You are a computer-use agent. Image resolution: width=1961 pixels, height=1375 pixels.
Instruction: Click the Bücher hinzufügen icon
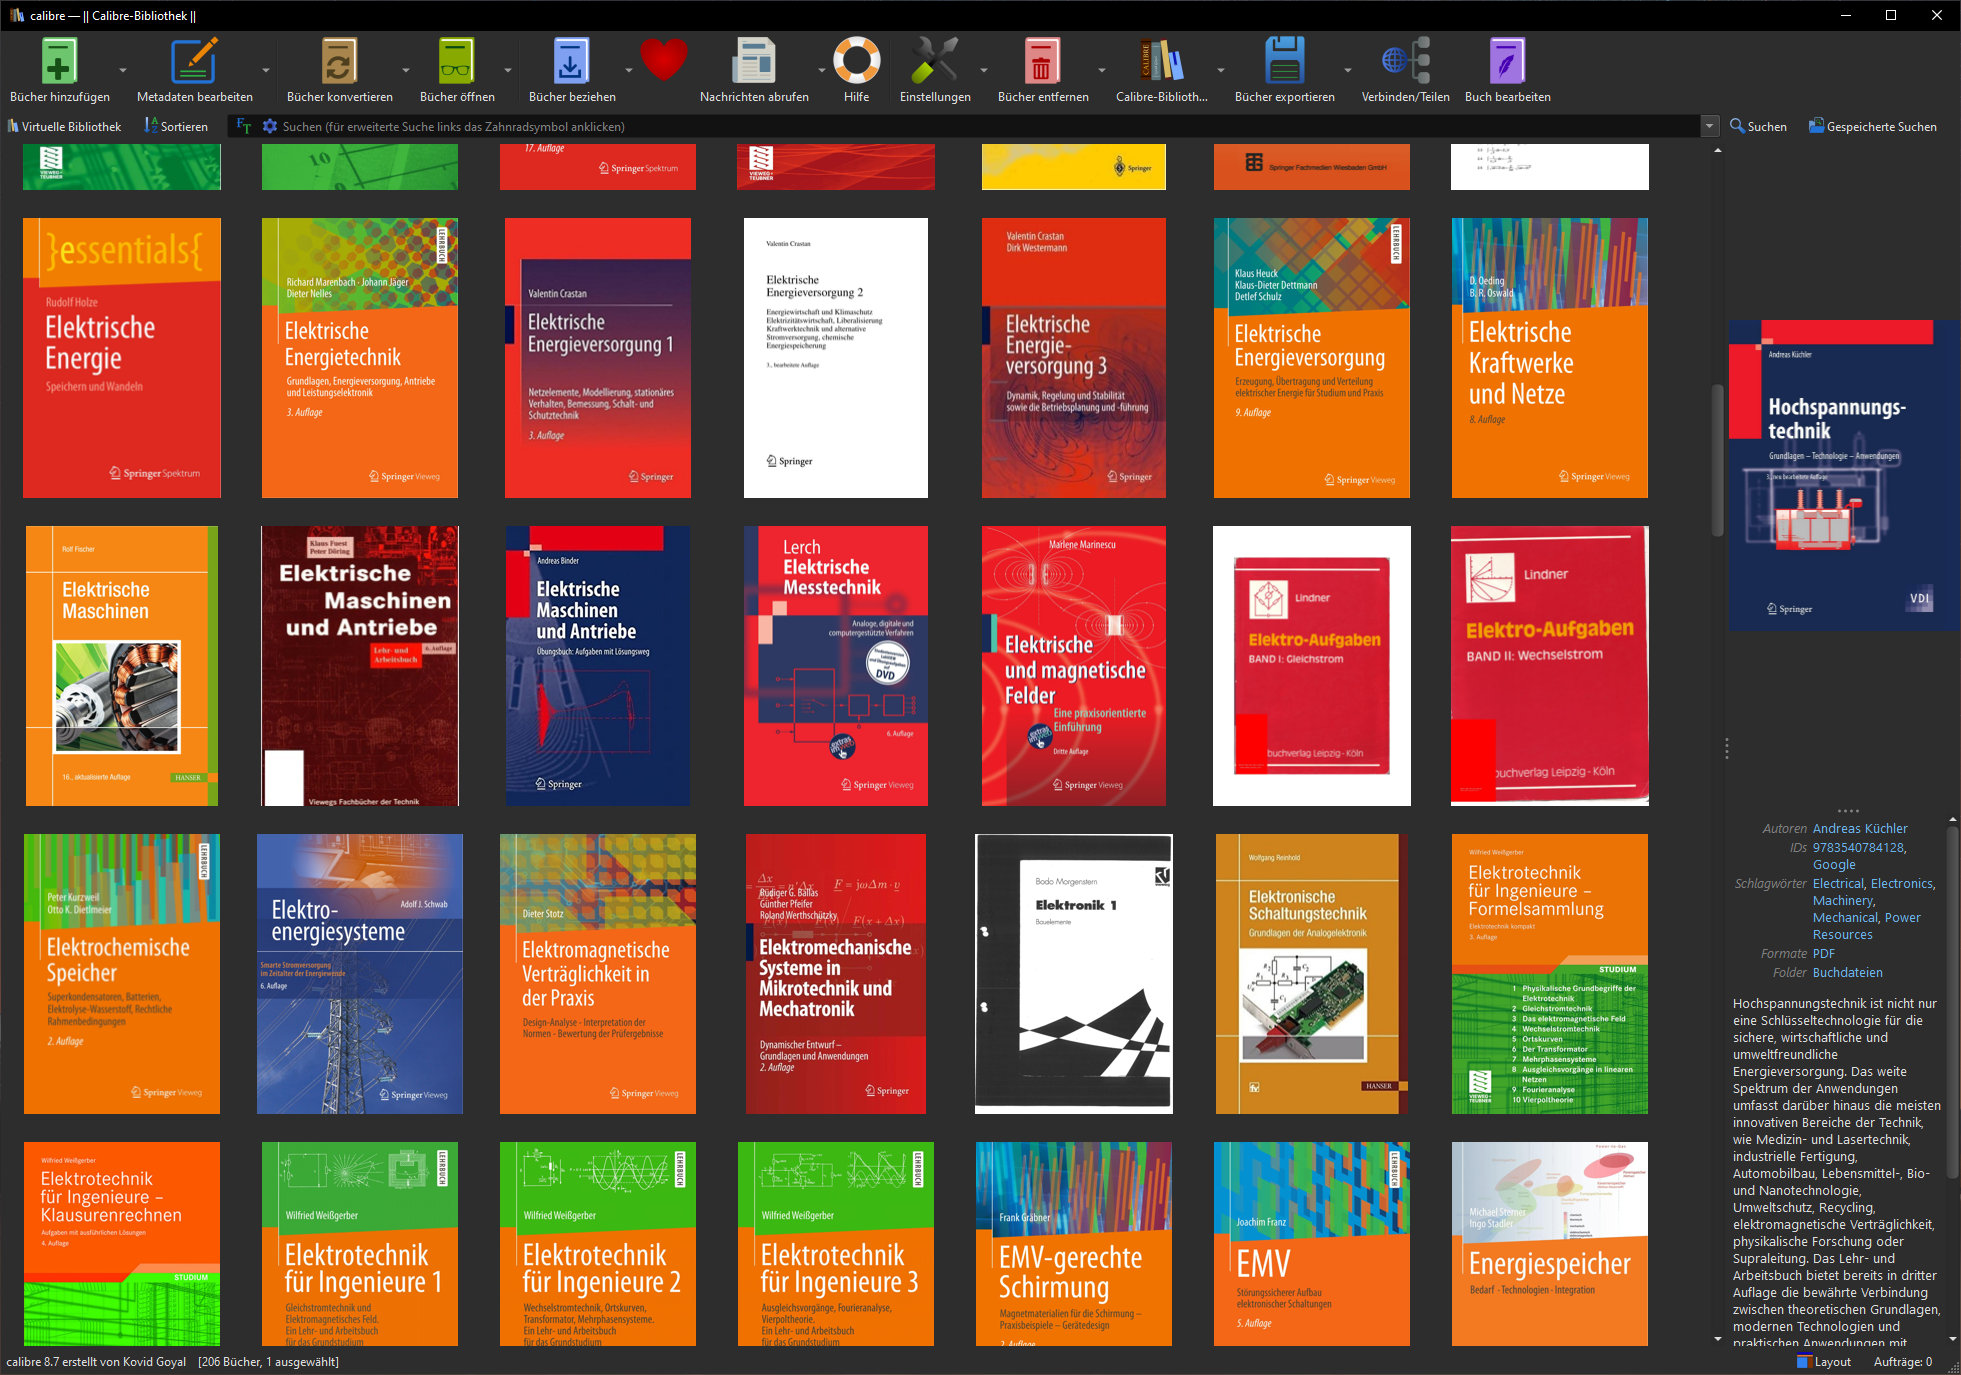(x=59, y=62)
